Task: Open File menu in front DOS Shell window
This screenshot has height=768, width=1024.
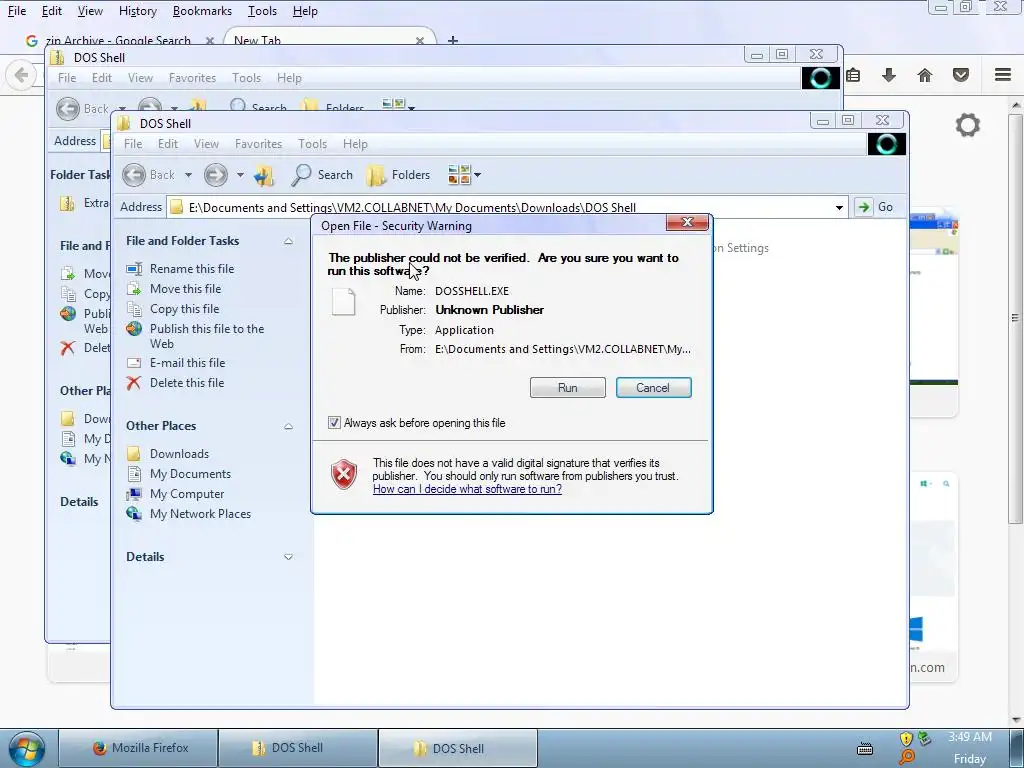Action: (133, 144)
